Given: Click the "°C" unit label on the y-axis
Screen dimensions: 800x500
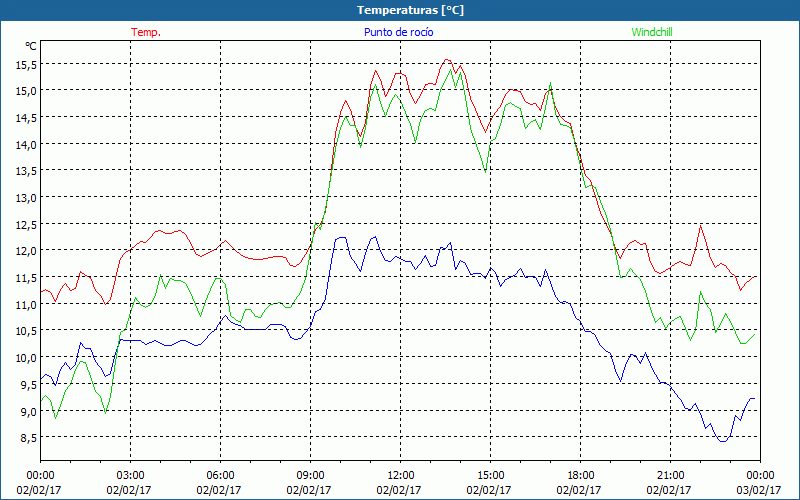Looking at the screenshot, I should pyautogui.click(x=31, y=46).
